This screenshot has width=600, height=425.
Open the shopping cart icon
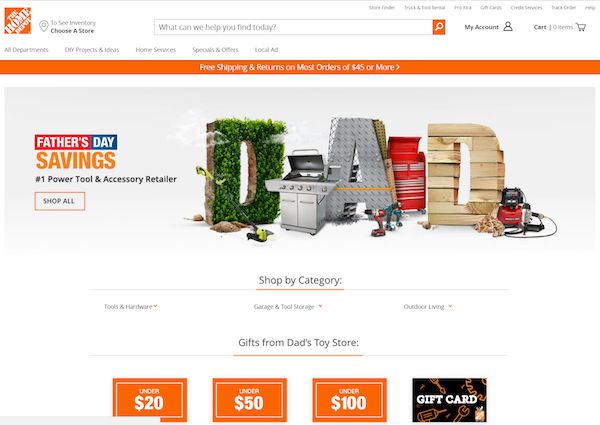pyautogui.click(x=580, y=27)
